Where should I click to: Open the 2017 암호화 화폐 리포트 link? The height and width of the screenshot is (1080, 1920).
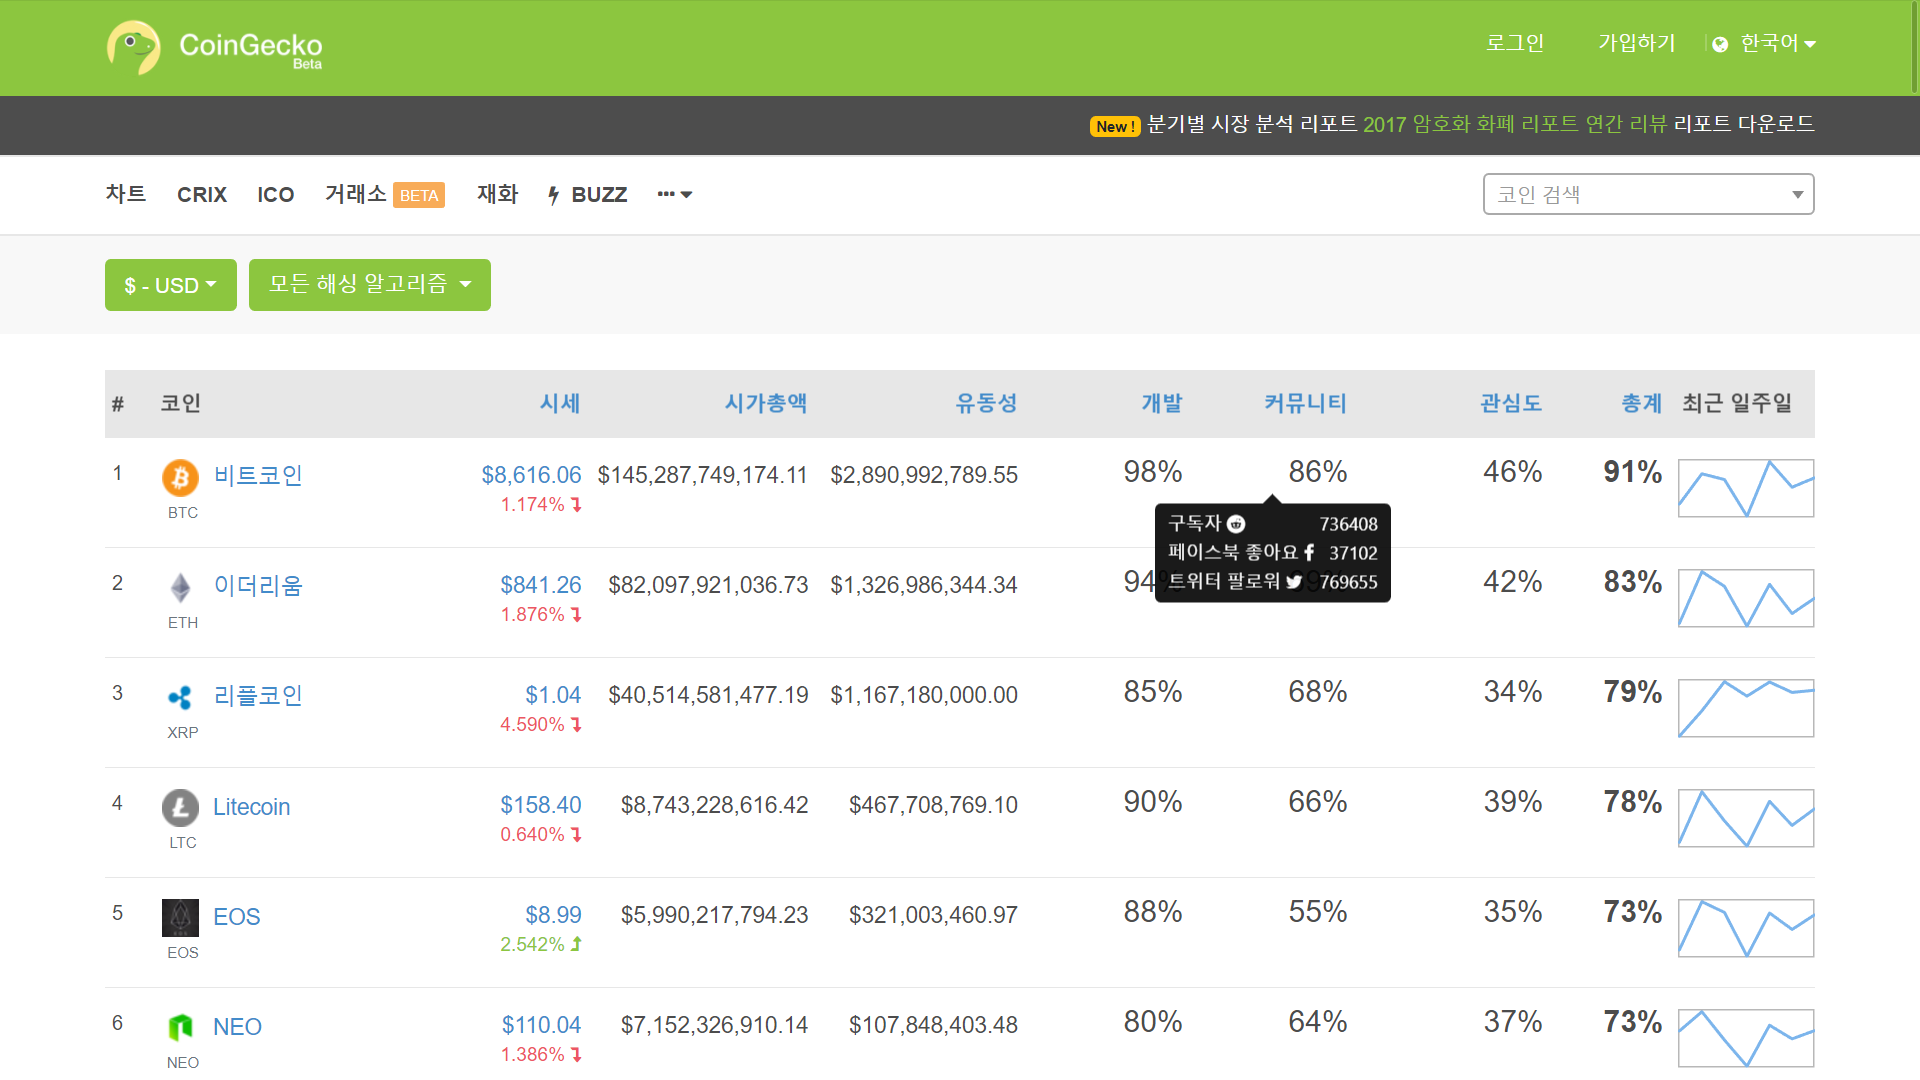coord(1514,124)
